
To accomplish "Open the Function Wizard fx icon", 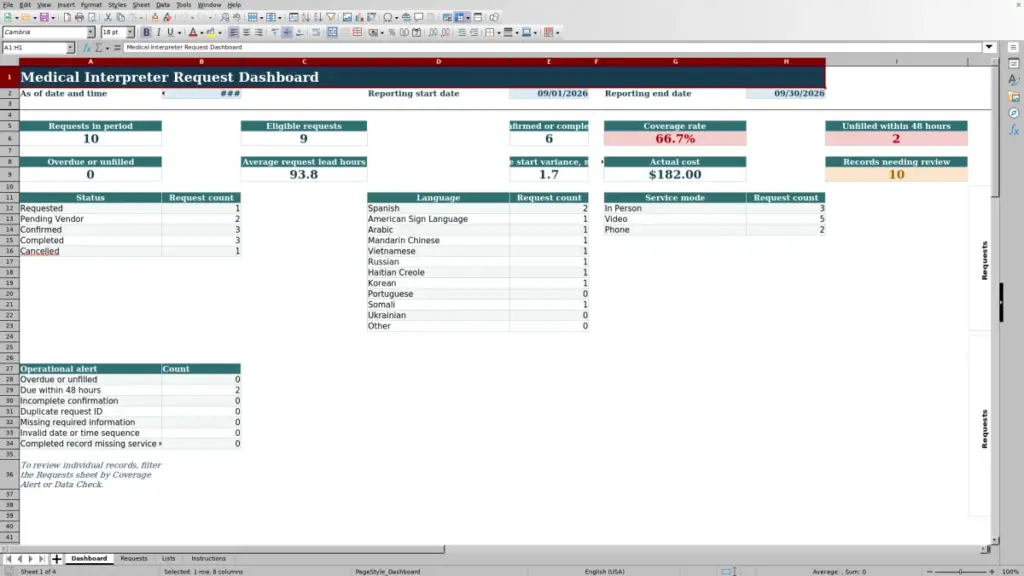I will pyautogui.click(x=86, y=48).
